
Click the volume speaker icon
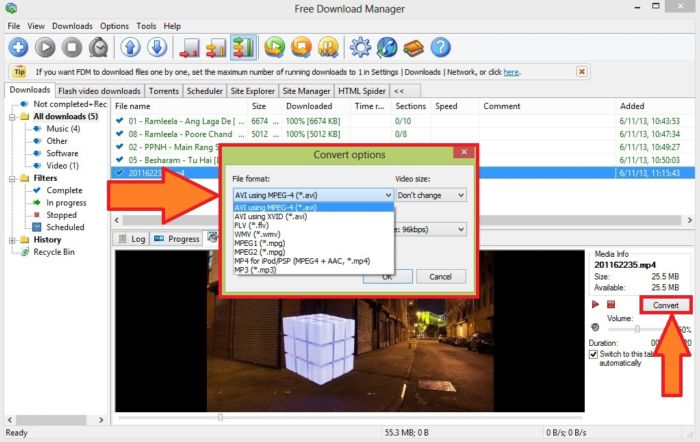click(x=595, y=327)
